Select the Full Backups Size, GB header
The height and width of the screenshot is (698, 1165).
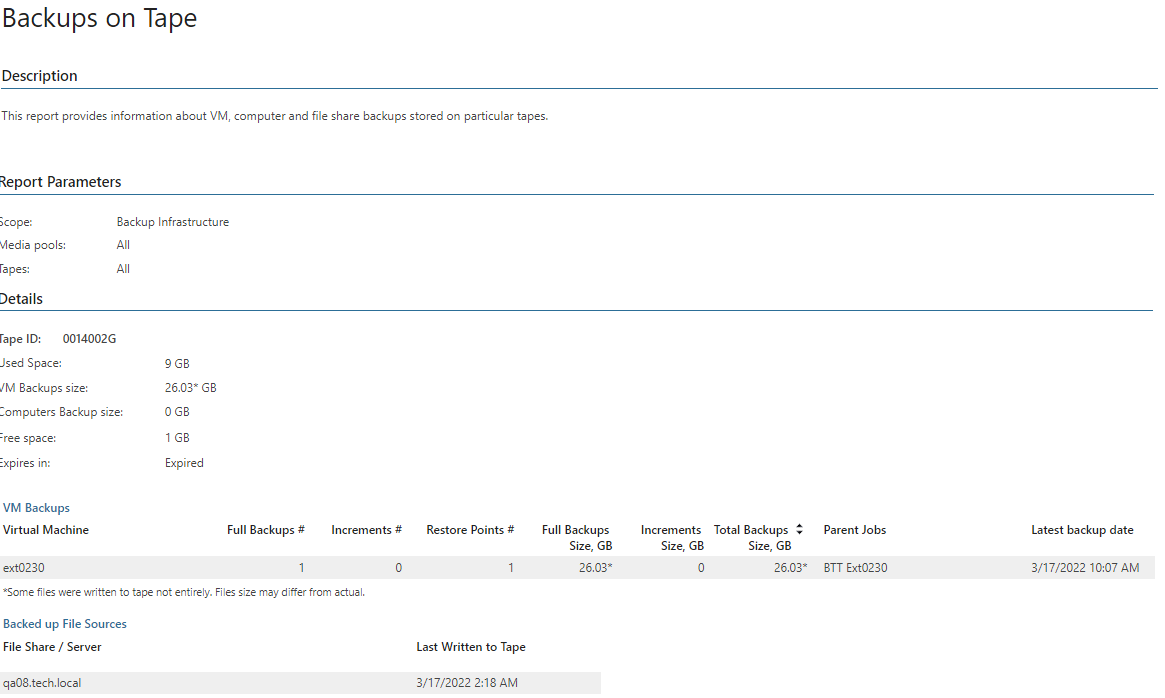pos(577,537)
